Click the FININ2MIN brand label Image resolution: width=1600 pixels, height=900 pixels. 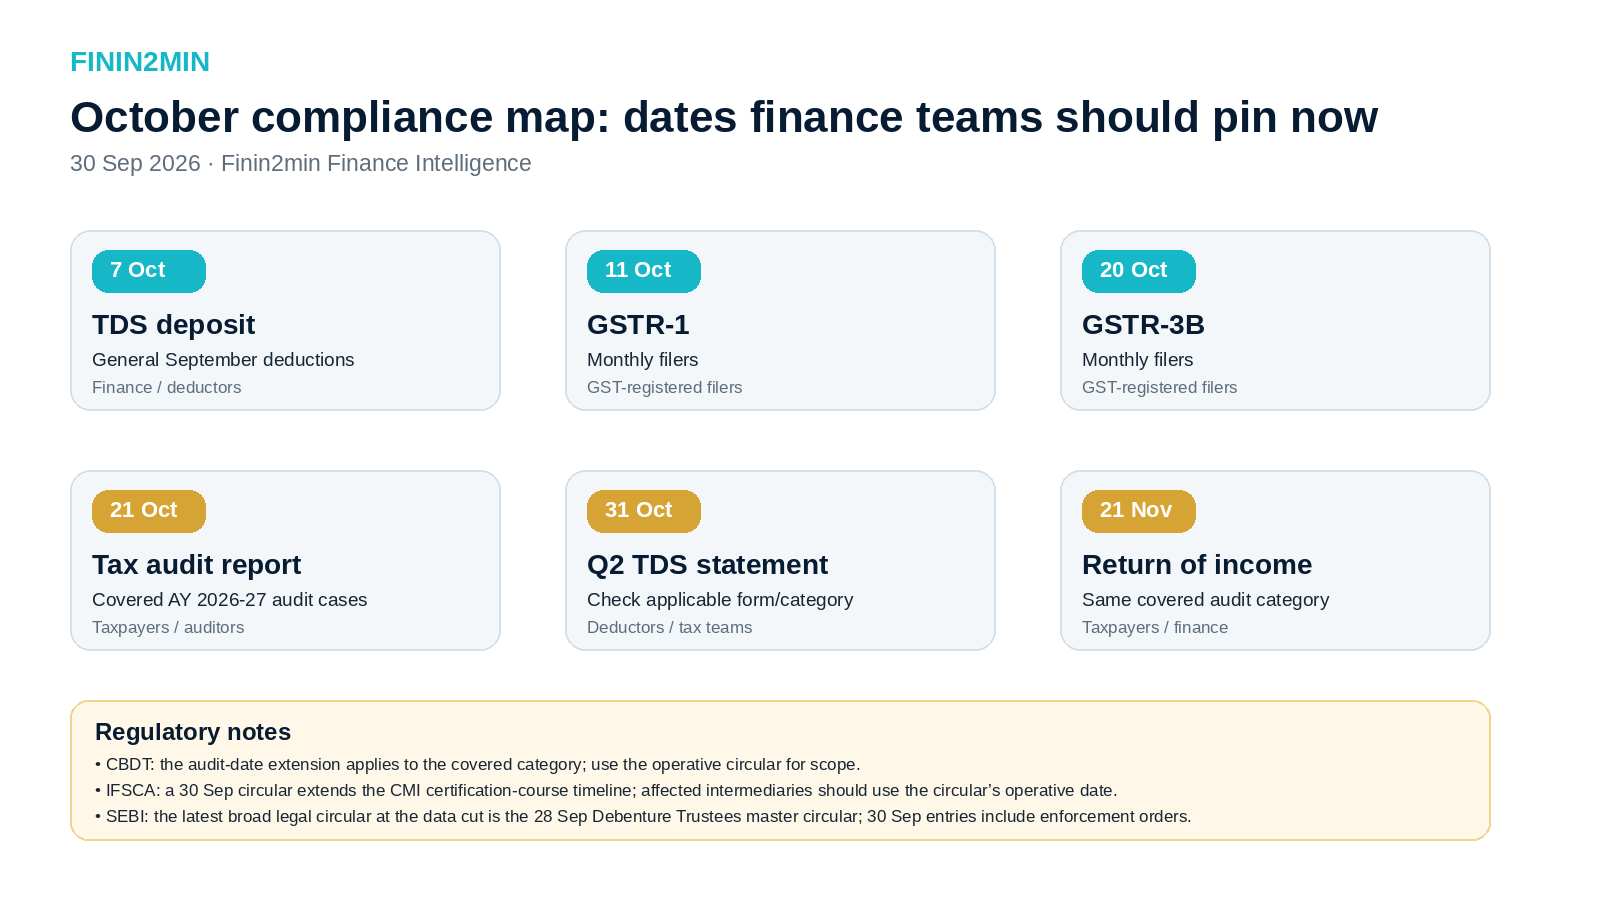pyautogui.click(x=140, y=62)
